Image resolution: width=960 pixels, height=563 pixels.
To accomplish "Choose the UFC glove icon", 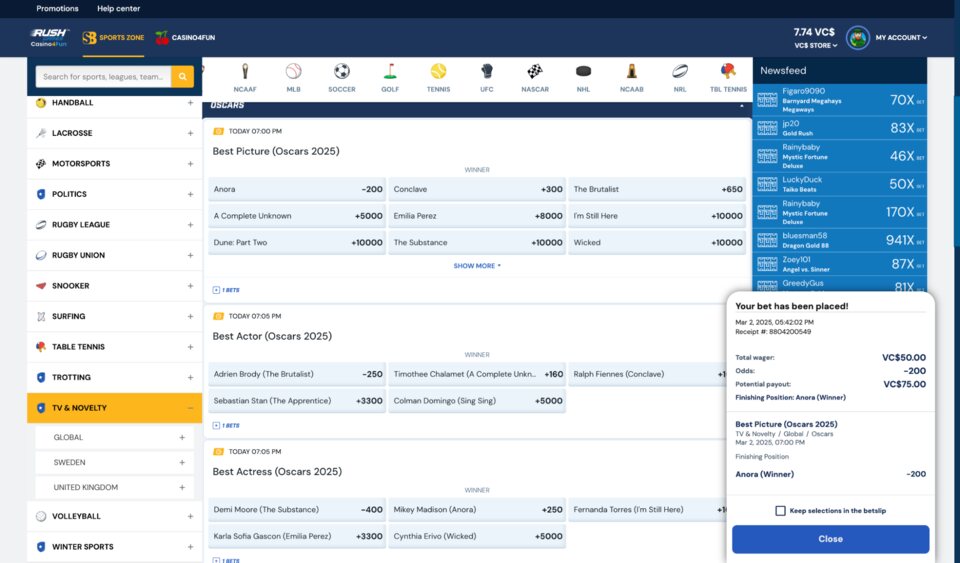I will (487, 72).
